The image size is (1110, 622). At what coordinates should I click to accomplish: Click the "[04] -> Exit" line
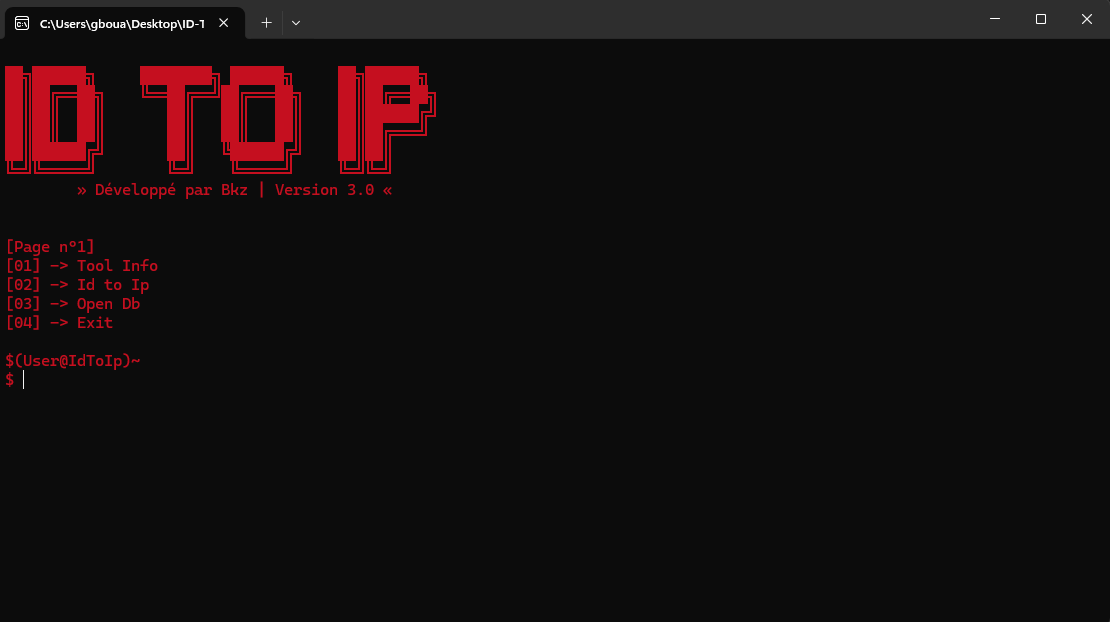coord(59,323)
